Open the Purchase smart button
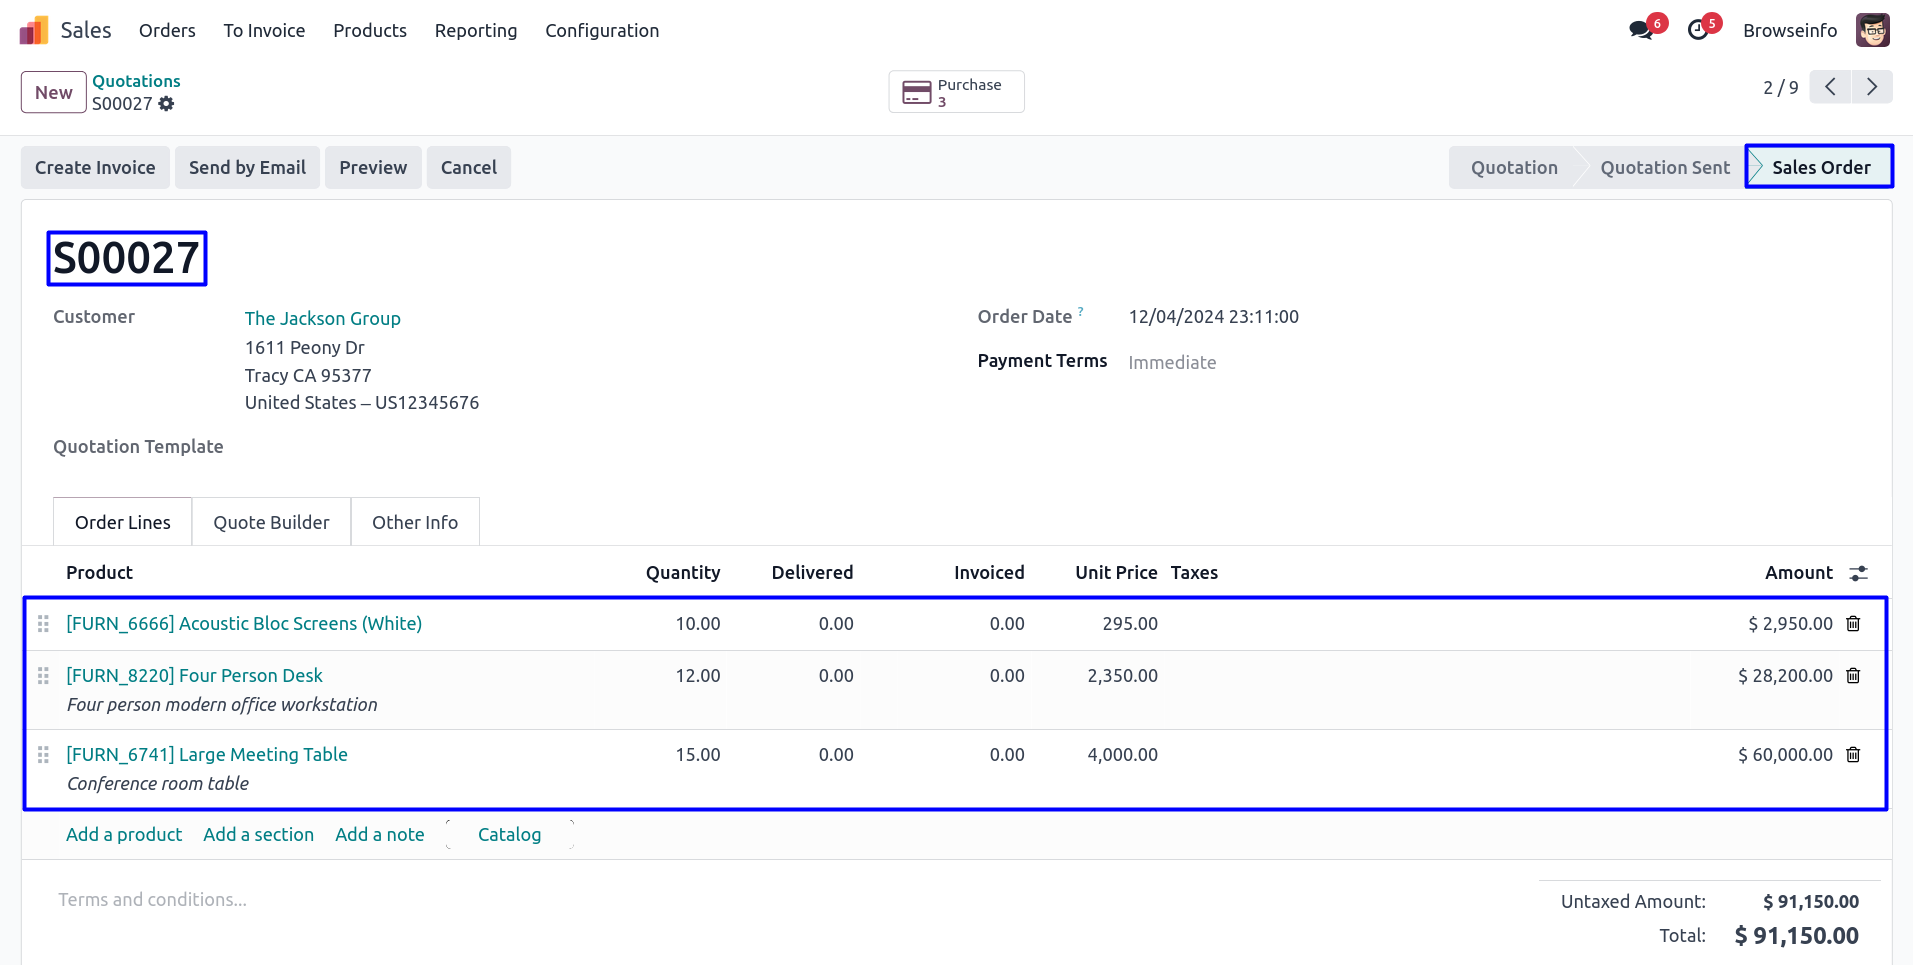Screen dimensions: 1913x965 [956, 92]
